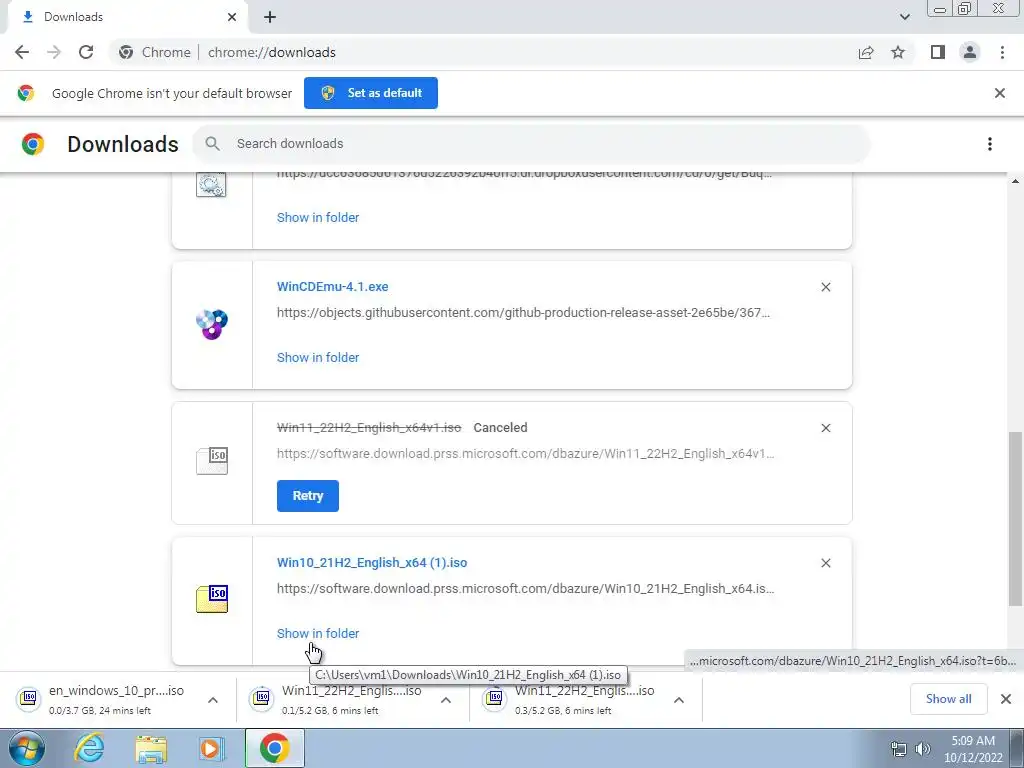Click the Chrome logo beside Downloads title
This screenshot has width=1024, height=768.
(33, 144)
